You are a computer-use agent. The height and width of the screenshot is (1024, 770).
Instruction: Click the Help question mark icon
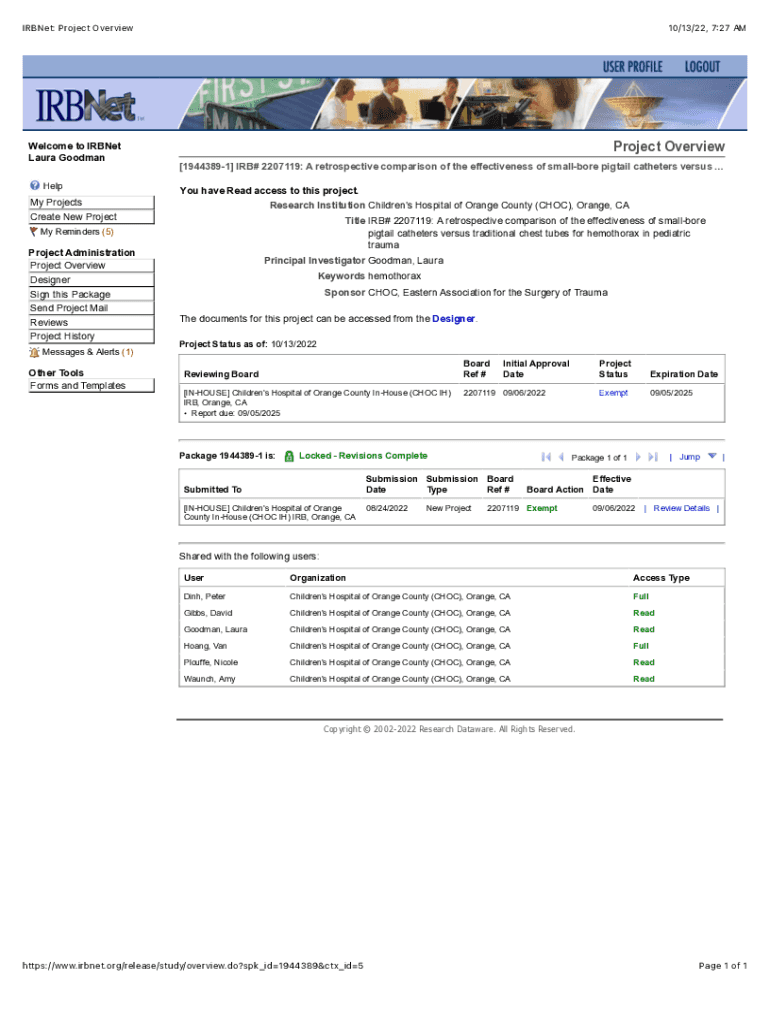35,186
